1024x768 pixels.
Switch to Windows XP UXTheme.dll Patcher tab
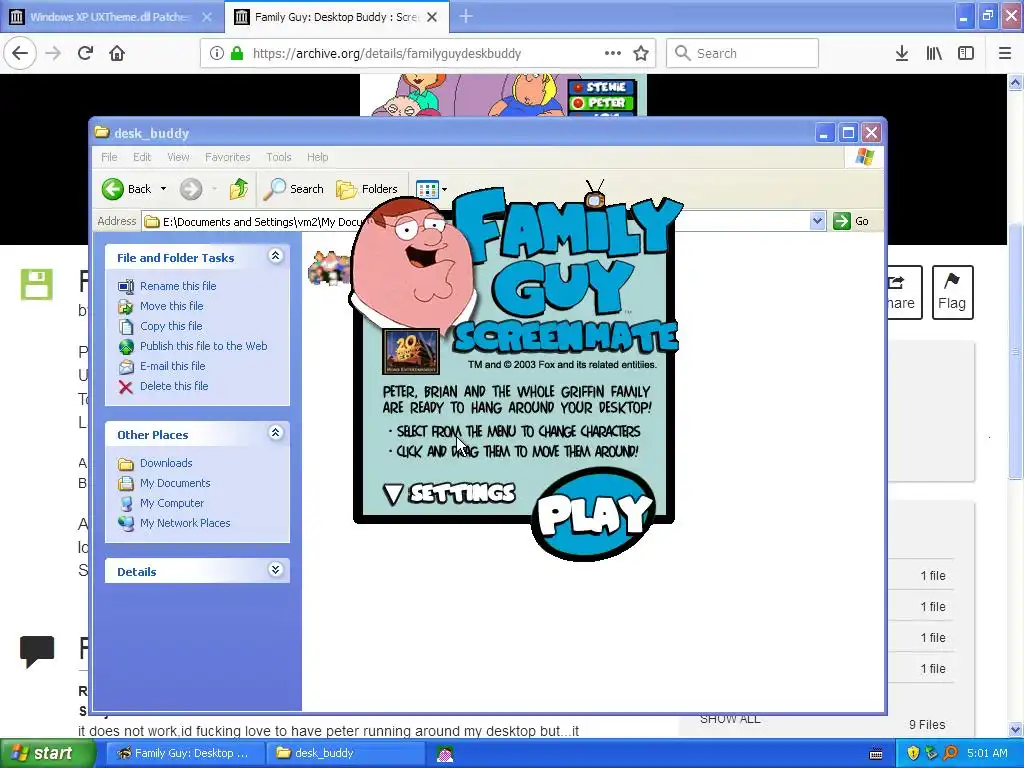110,17
